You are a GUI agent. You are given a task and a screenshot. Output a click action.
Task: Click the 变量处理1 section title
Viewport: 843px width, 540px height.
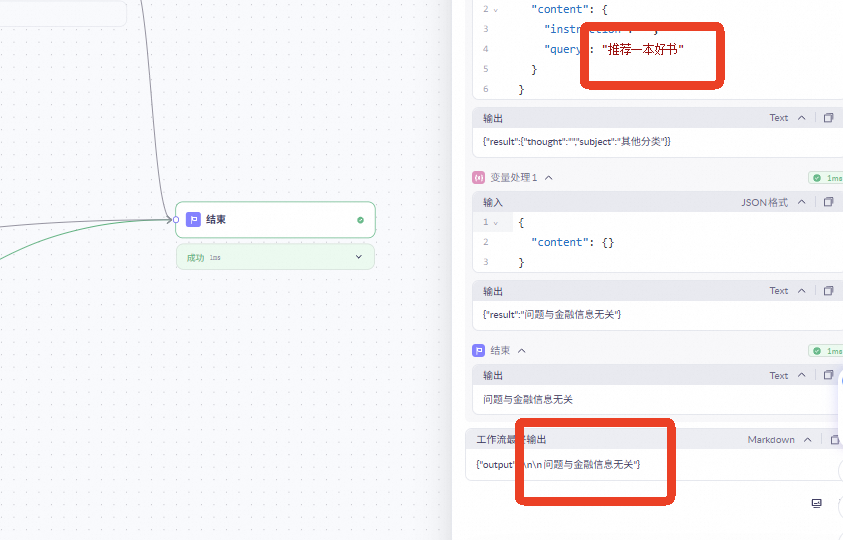click(x=513, y=177)
